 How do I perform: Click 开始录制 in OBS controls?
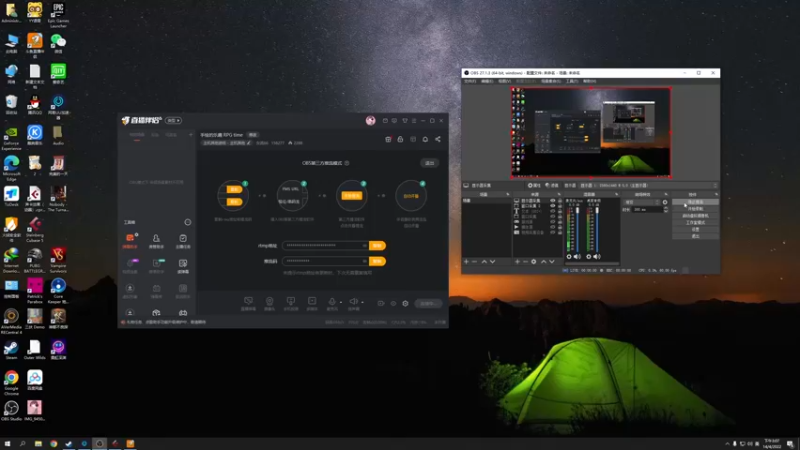(695, 209)
